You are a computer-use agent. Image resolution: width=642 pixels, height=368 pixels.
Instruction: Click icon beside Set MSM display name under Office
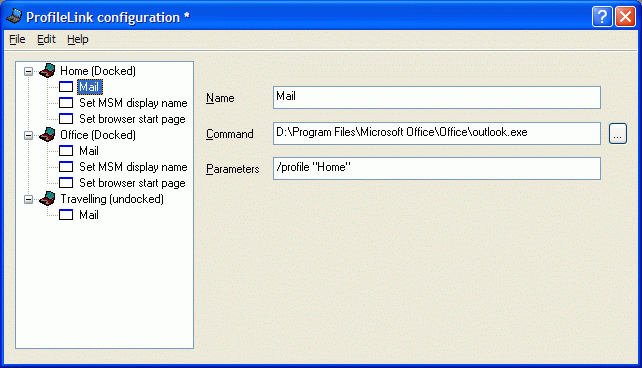tap(66, 167)
